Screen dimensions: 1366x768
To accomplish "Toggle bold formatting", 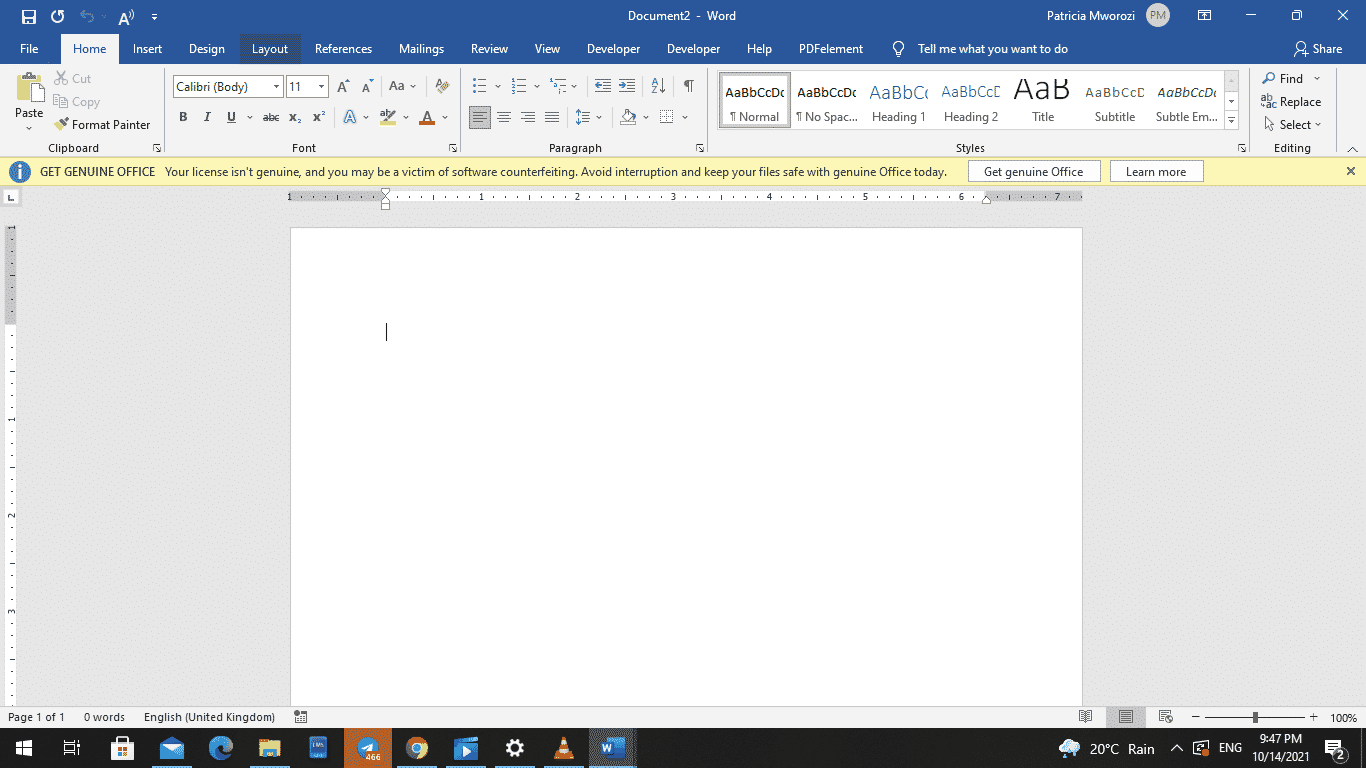I will click(x=183, y=117).
